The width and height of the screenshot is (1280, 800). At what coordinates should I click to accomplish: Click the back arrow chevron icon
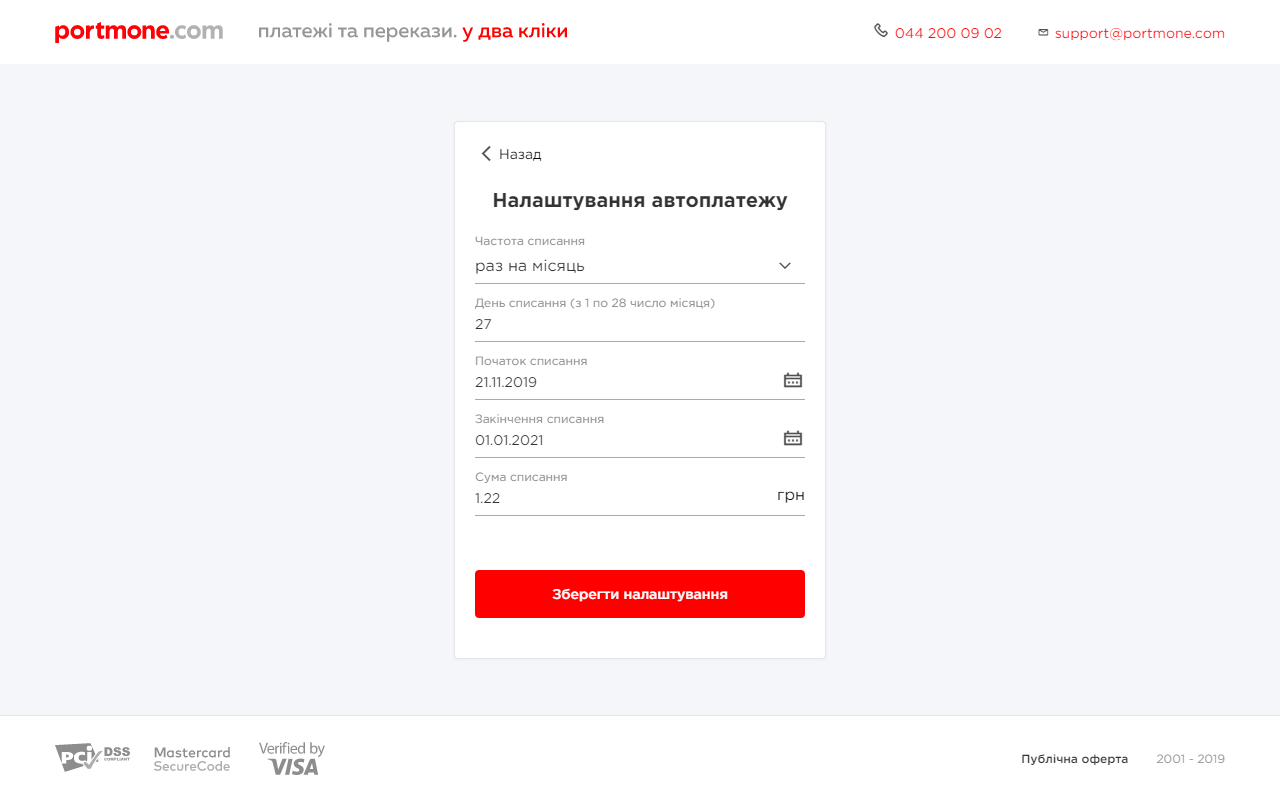point(486,154)
